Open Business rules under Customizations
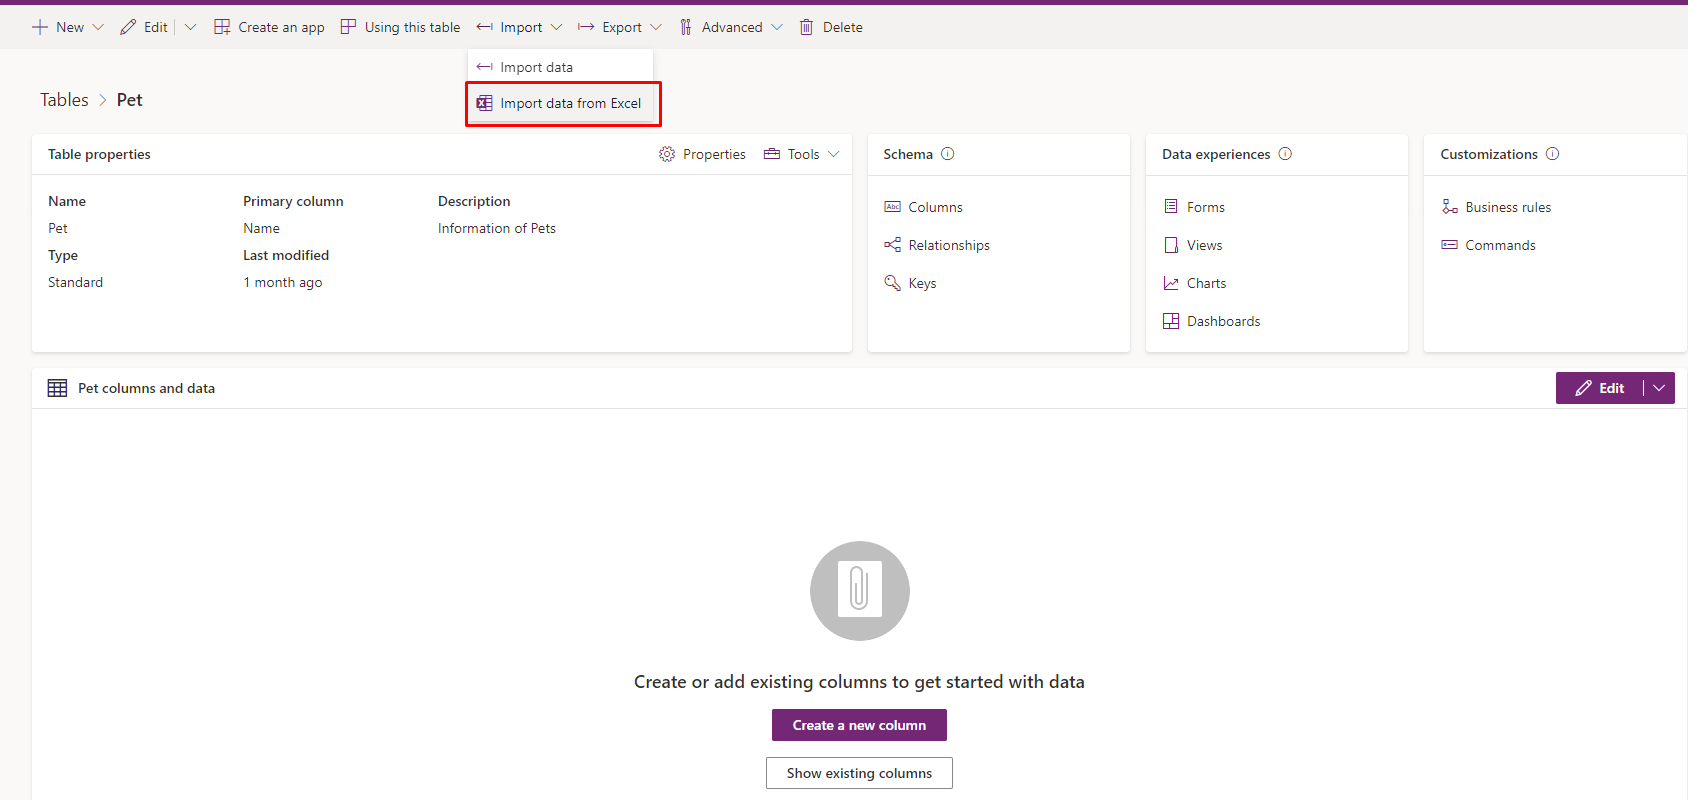The height and width of the screenshot is (800, 1688). click(1507, 207)
